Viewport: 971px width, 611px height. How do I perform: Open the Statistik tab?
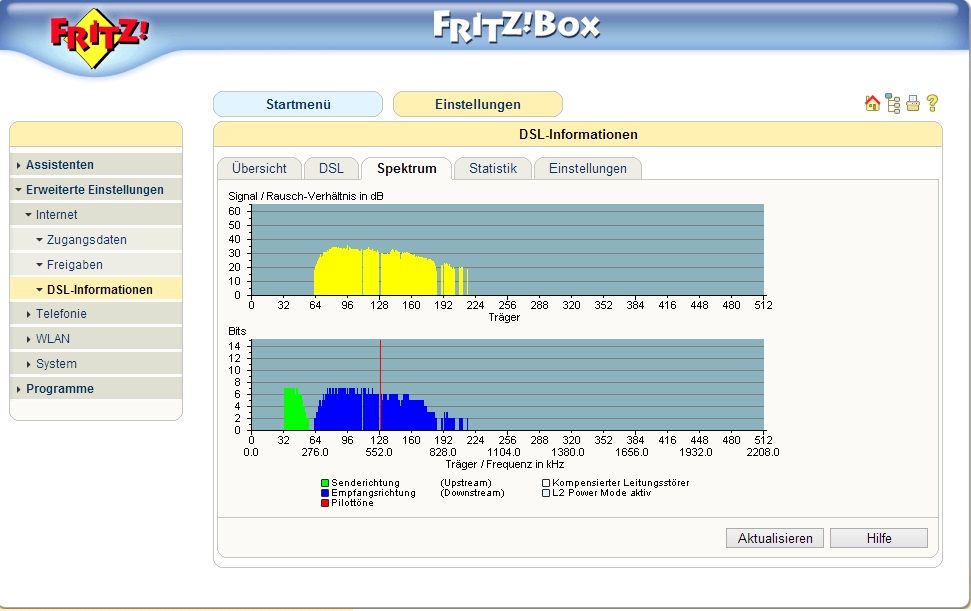493,168
